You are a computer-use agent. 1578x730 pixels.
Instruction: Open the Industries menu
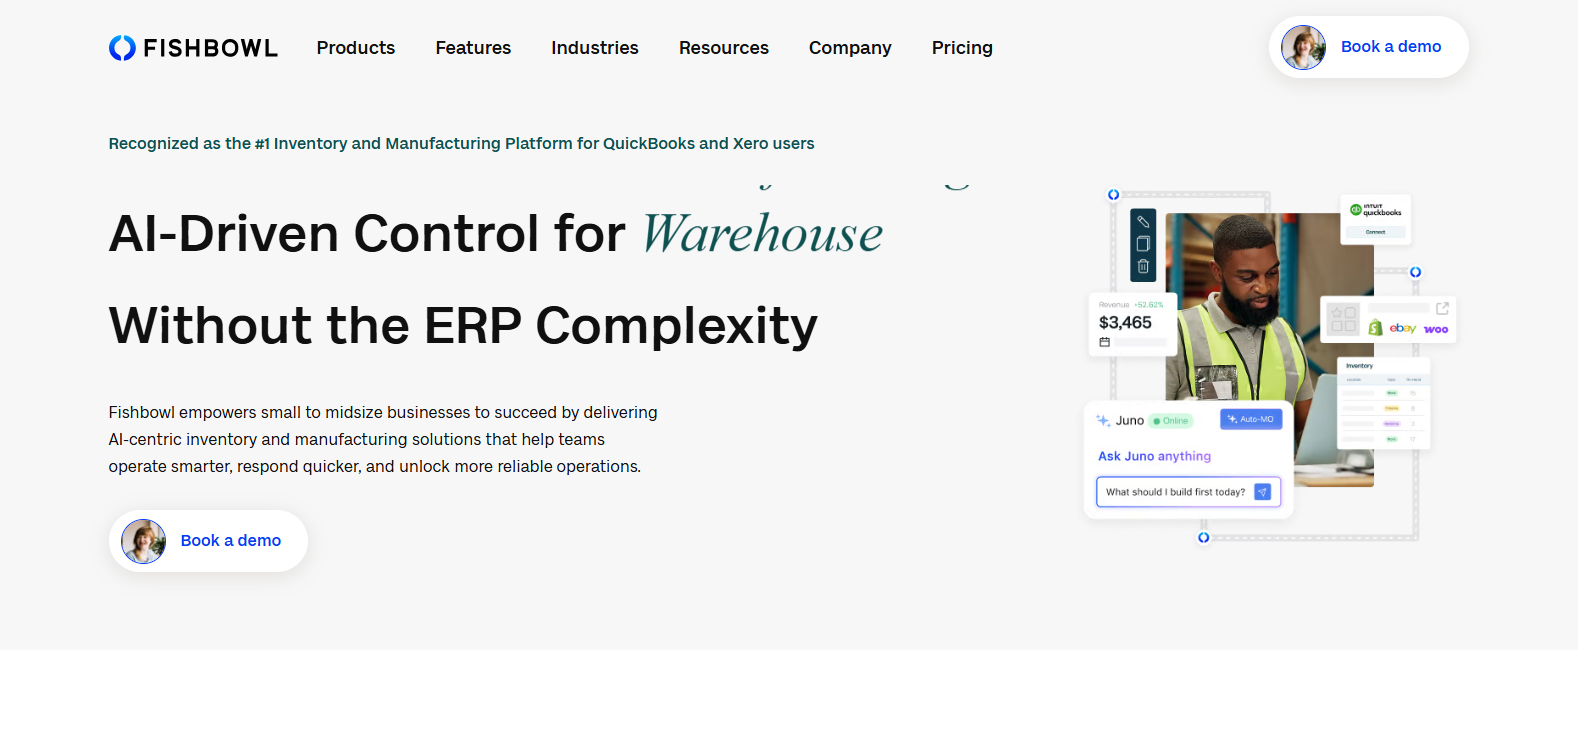click(595, 48)
